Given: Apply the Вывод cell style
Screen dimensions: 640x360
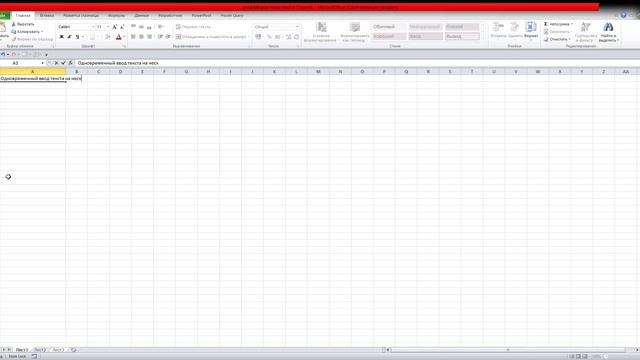Looking at the screenshot, I should pyautogui.click(x=462, y=36).
